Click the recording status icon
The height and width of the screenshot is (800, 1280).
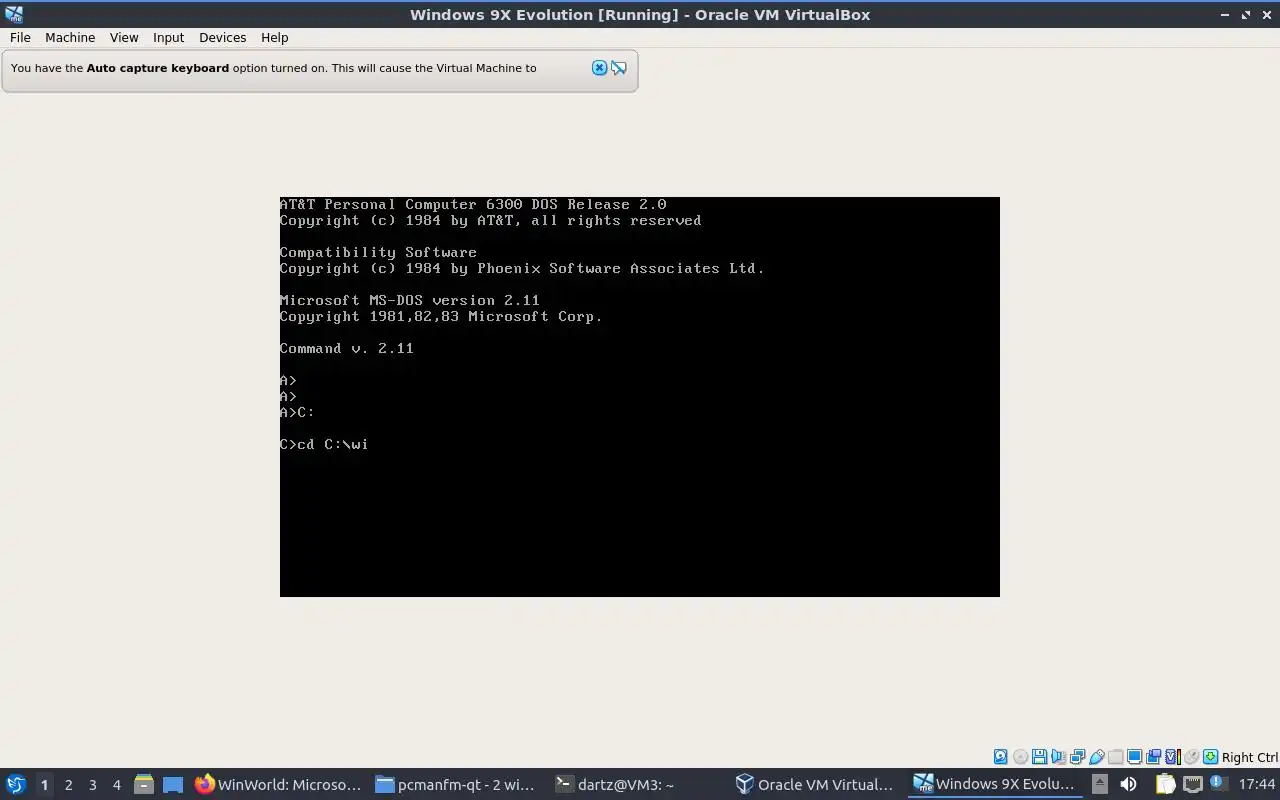pos(1153,757)
